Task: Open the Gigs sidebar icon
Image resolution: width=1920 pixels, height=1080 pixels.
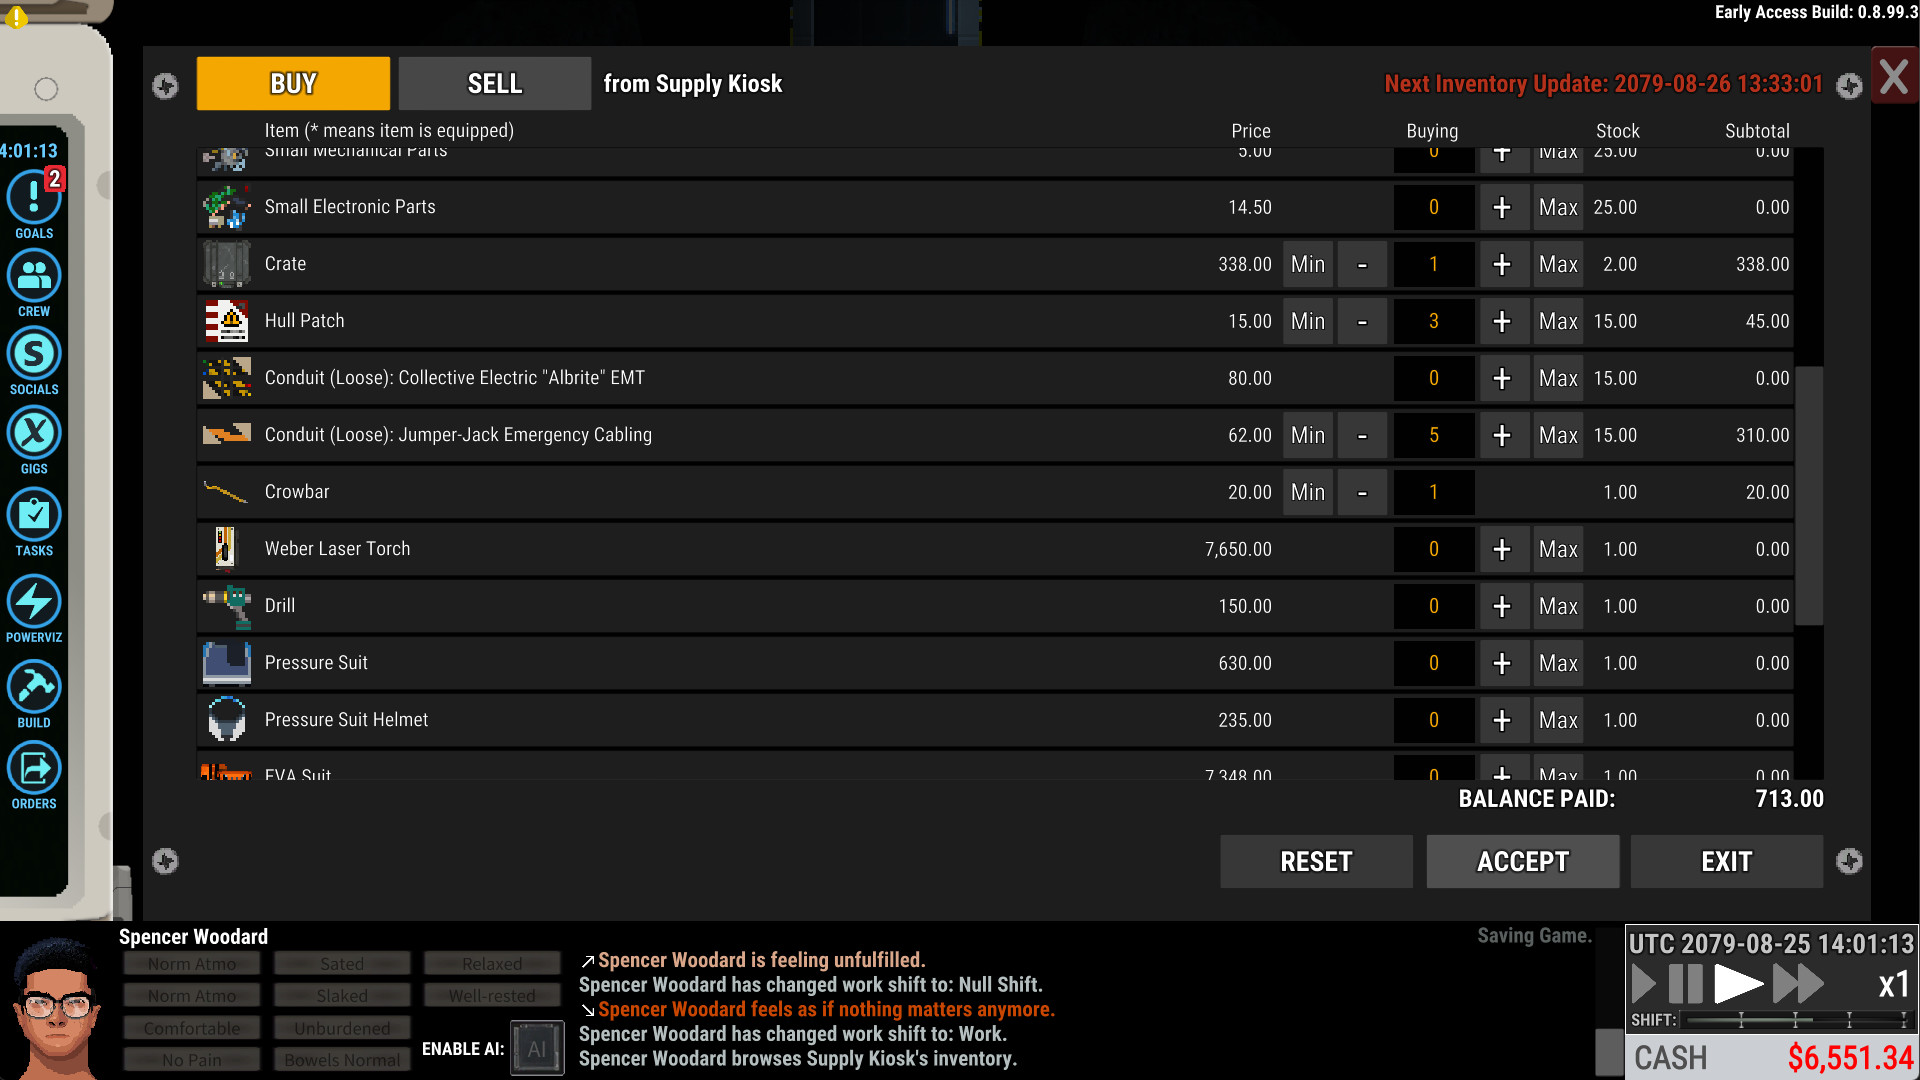Action: pos(34,434)
